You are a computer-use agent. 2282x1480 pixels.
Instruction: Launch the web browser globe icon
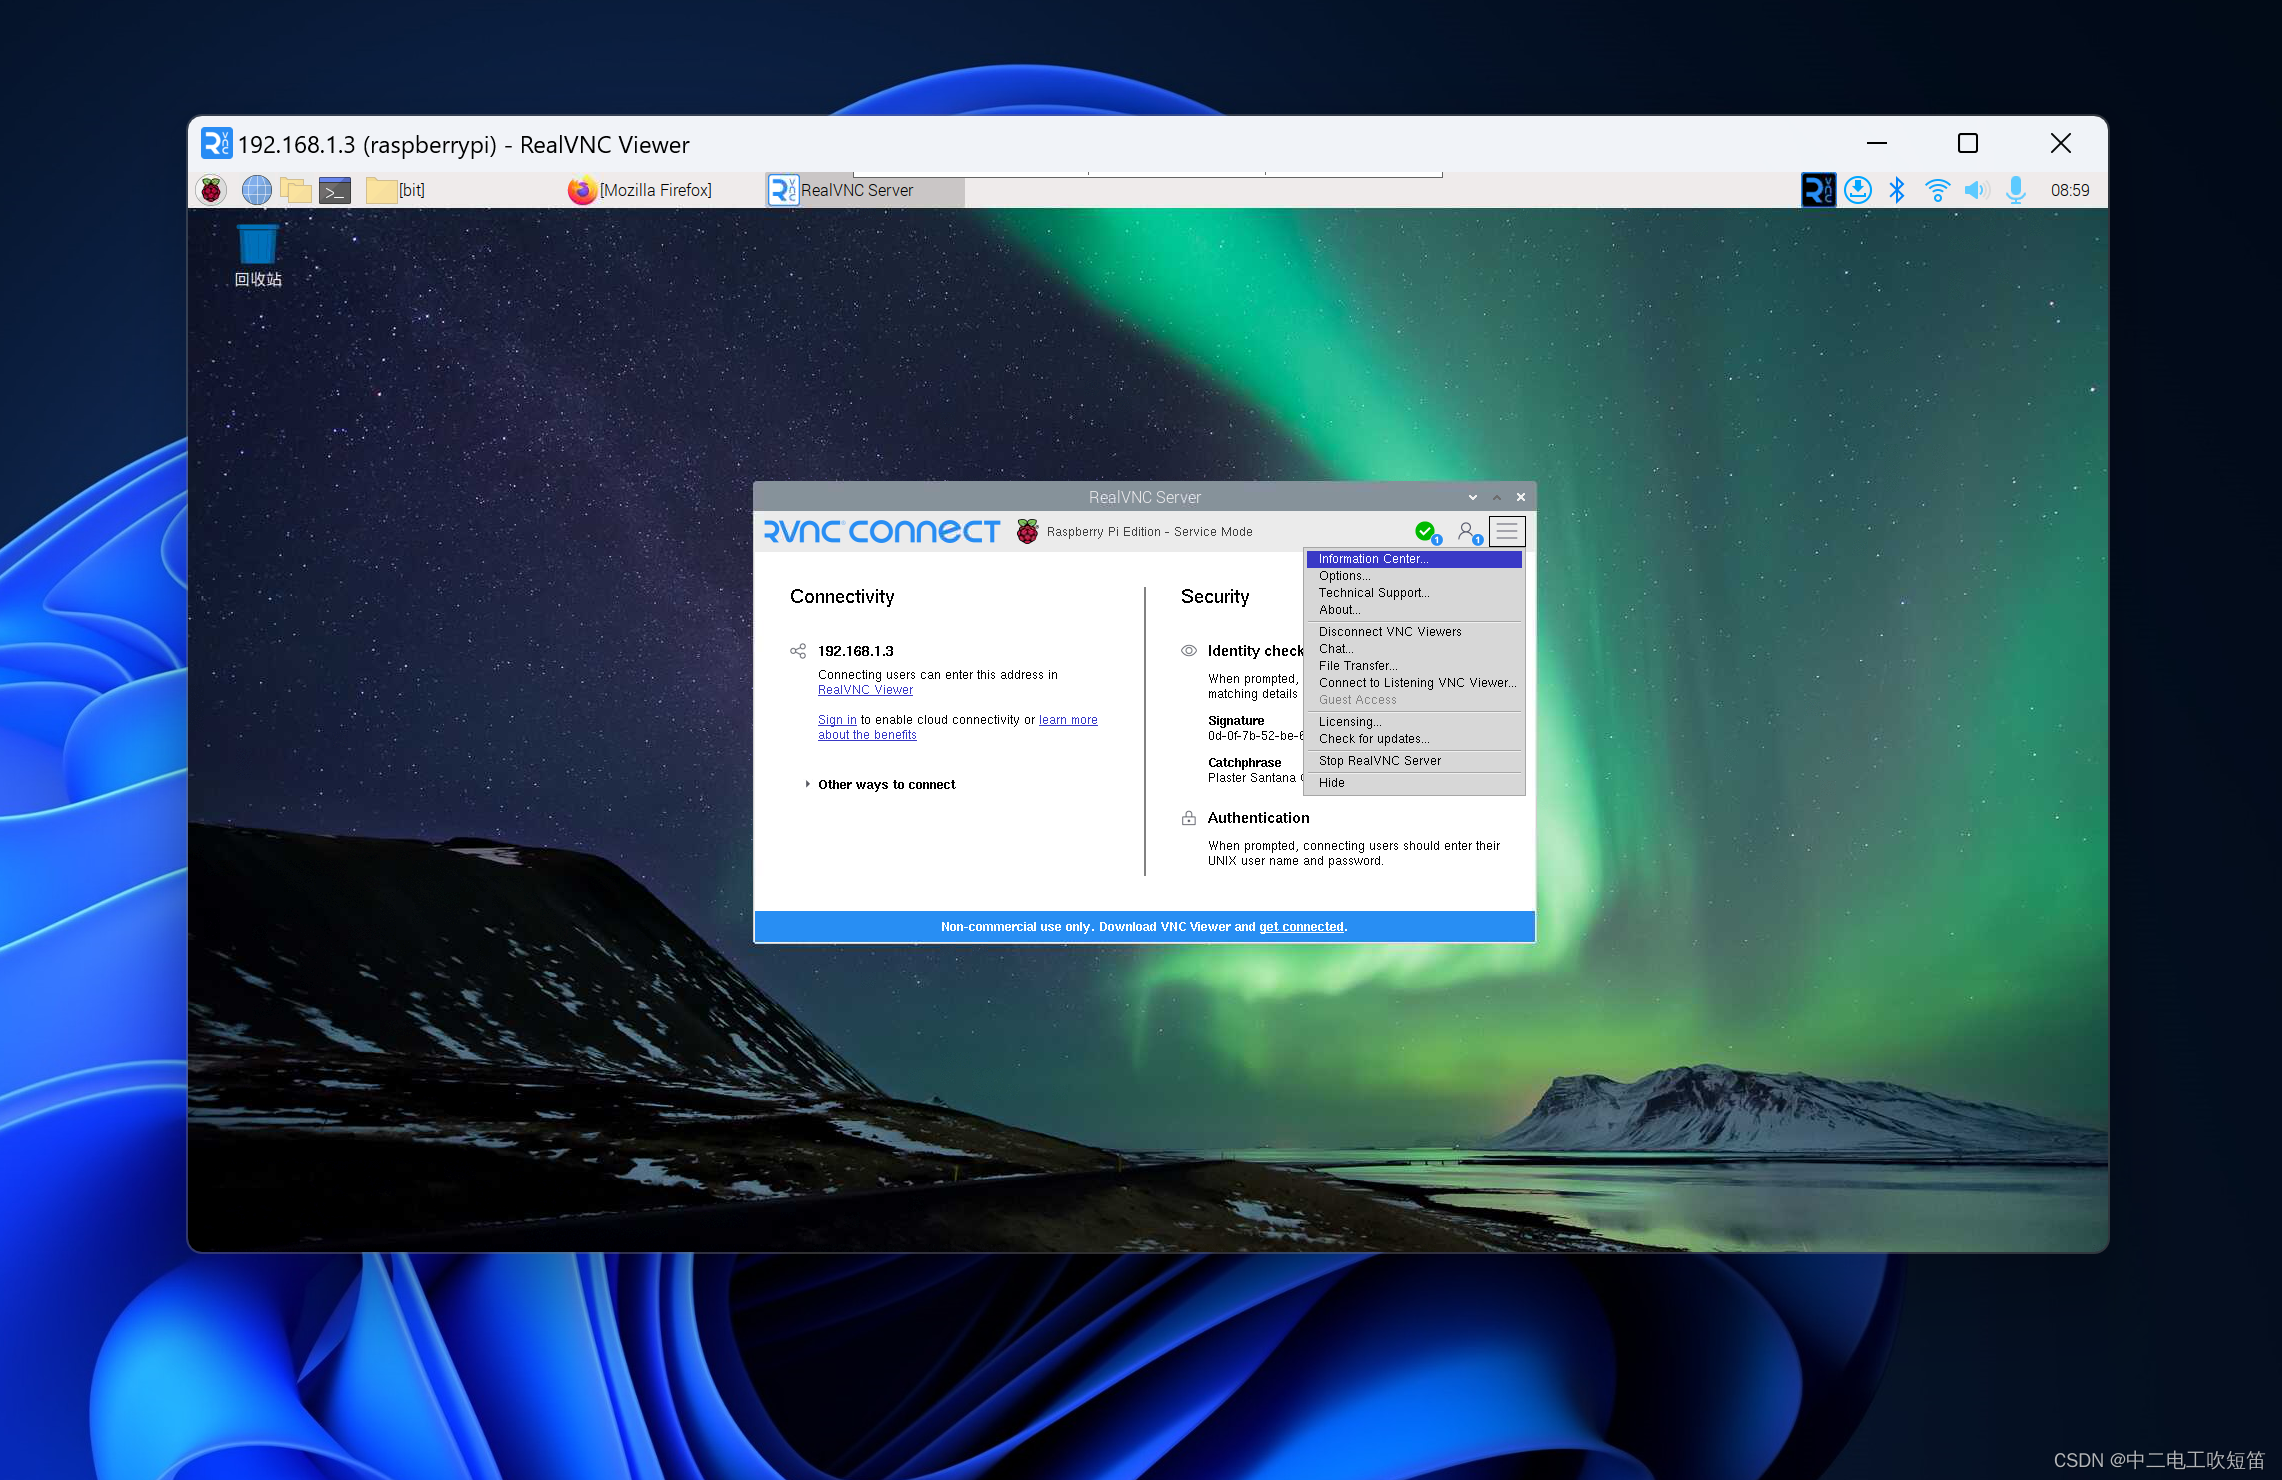pos(257,190)
